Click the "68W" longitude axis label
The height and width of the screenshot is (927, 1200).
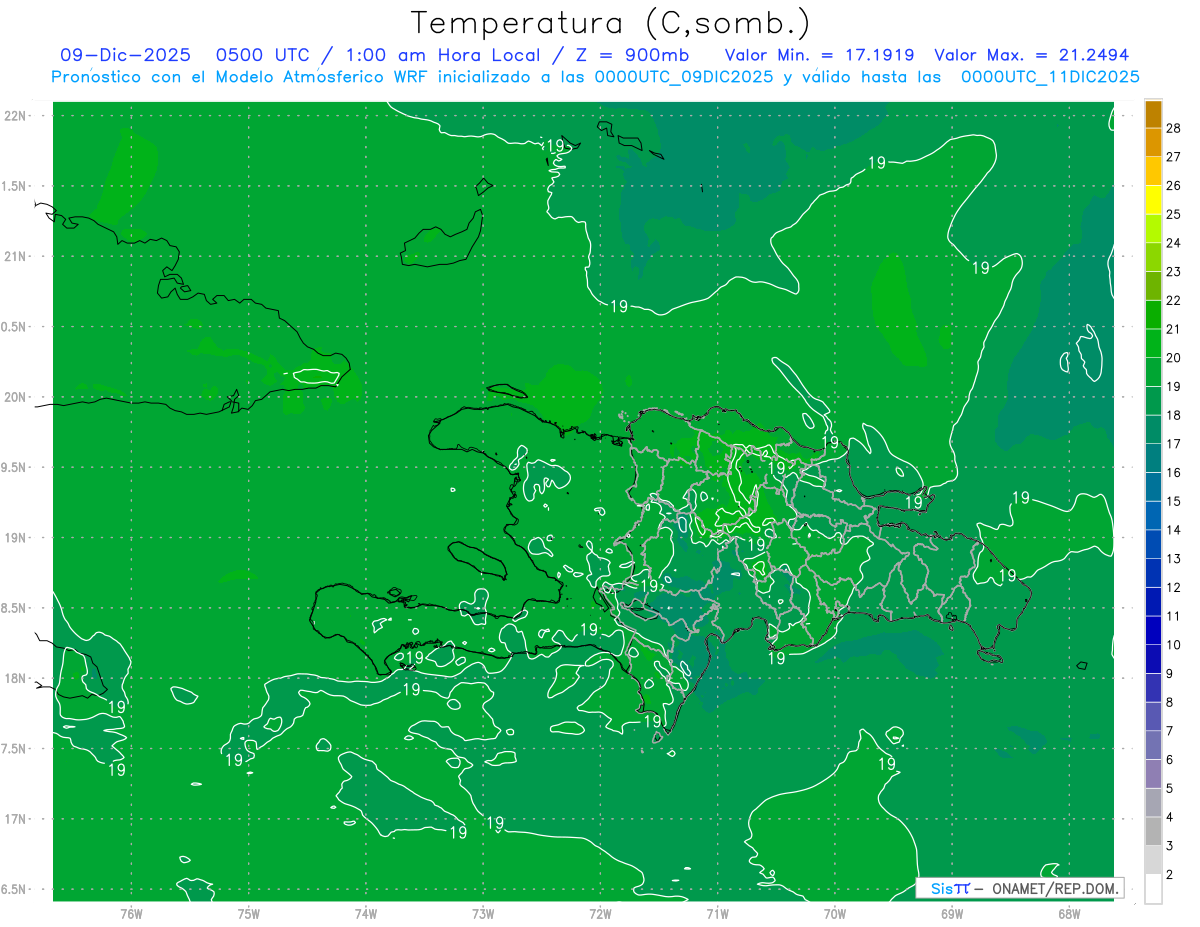pos(1069,914)
